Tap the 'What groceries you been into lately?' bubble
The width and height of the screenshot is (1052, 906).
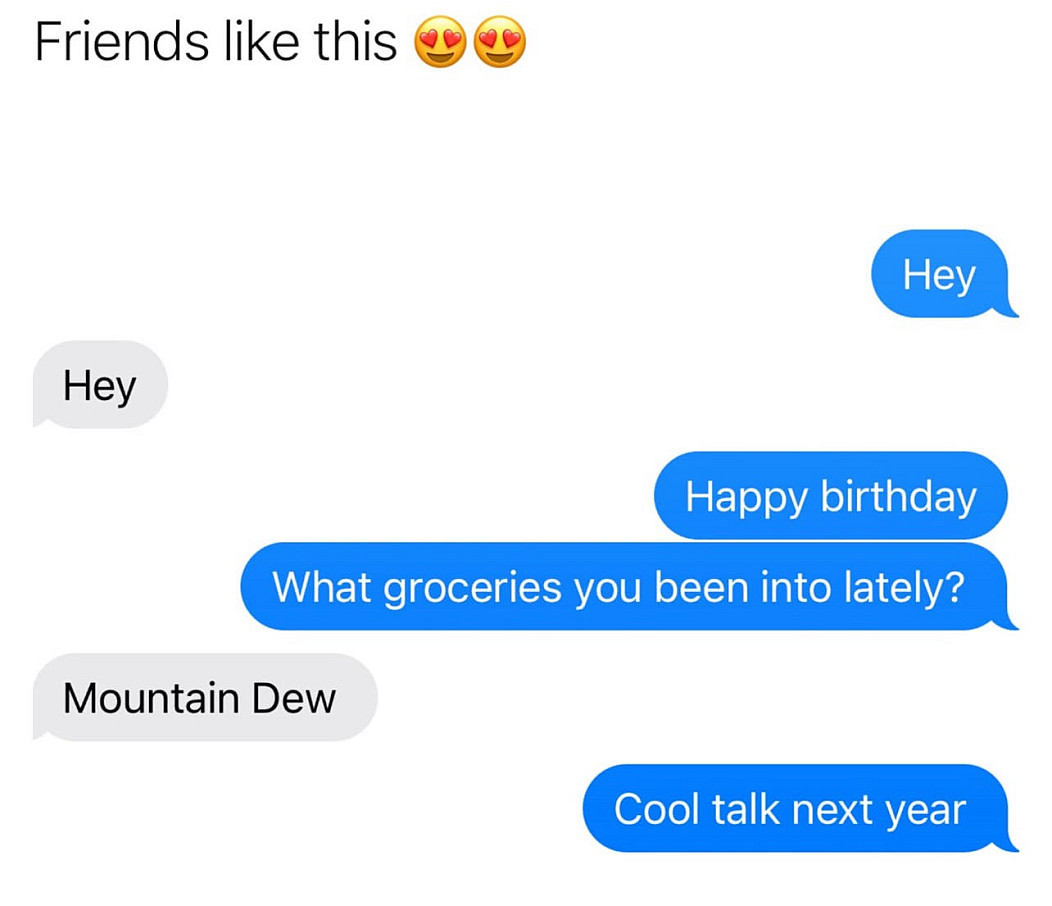pos(628,587)
